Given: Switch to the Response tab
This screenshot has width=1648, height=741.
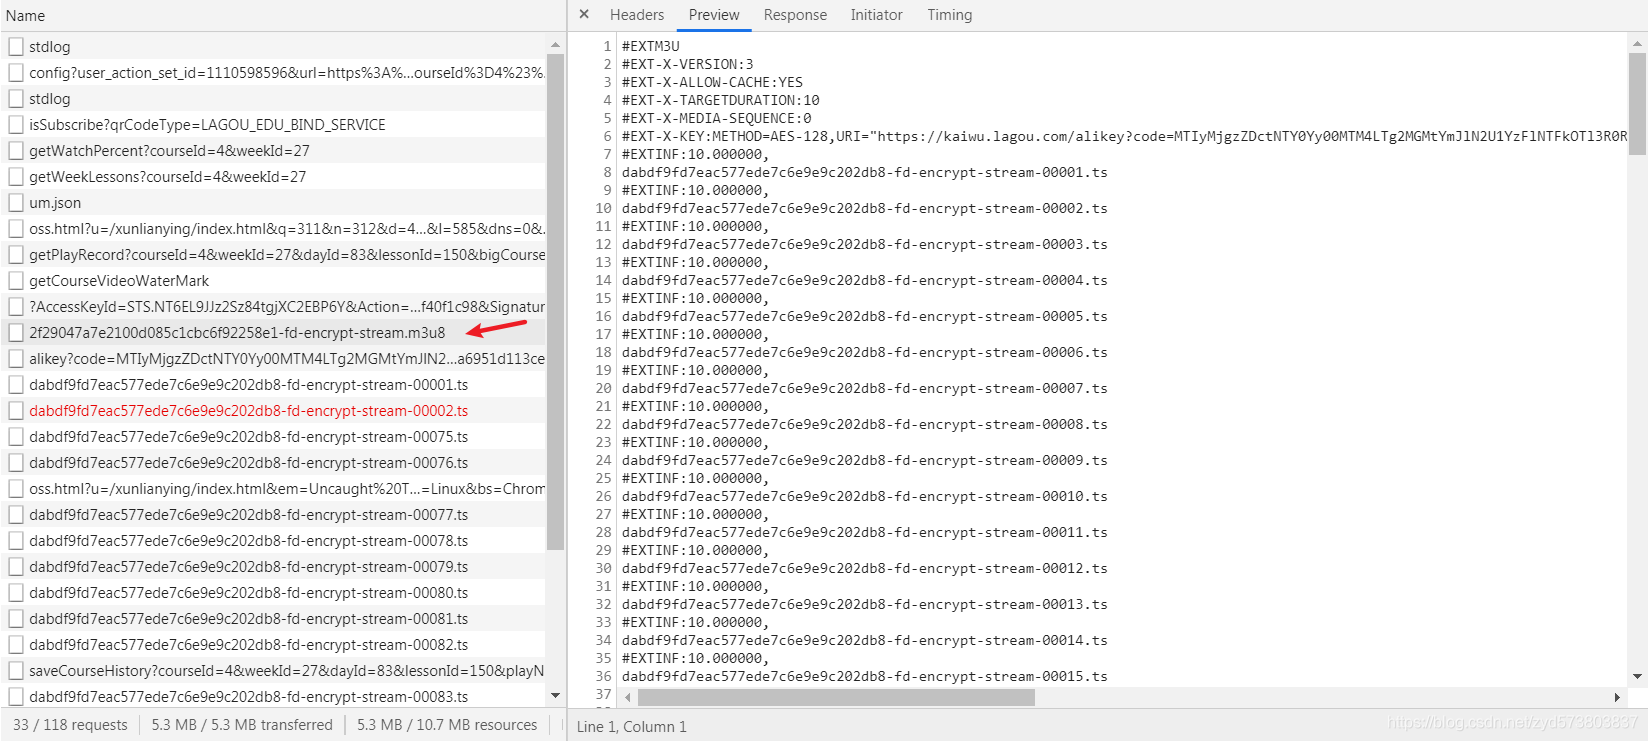Looking at the screenshot, I should point(795,15).
